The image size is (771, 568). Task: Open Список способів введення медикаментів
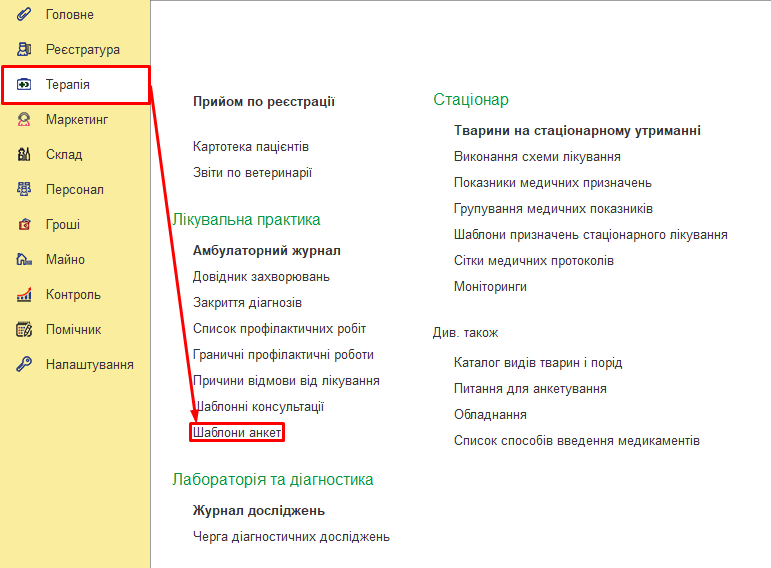coord(577,441)
